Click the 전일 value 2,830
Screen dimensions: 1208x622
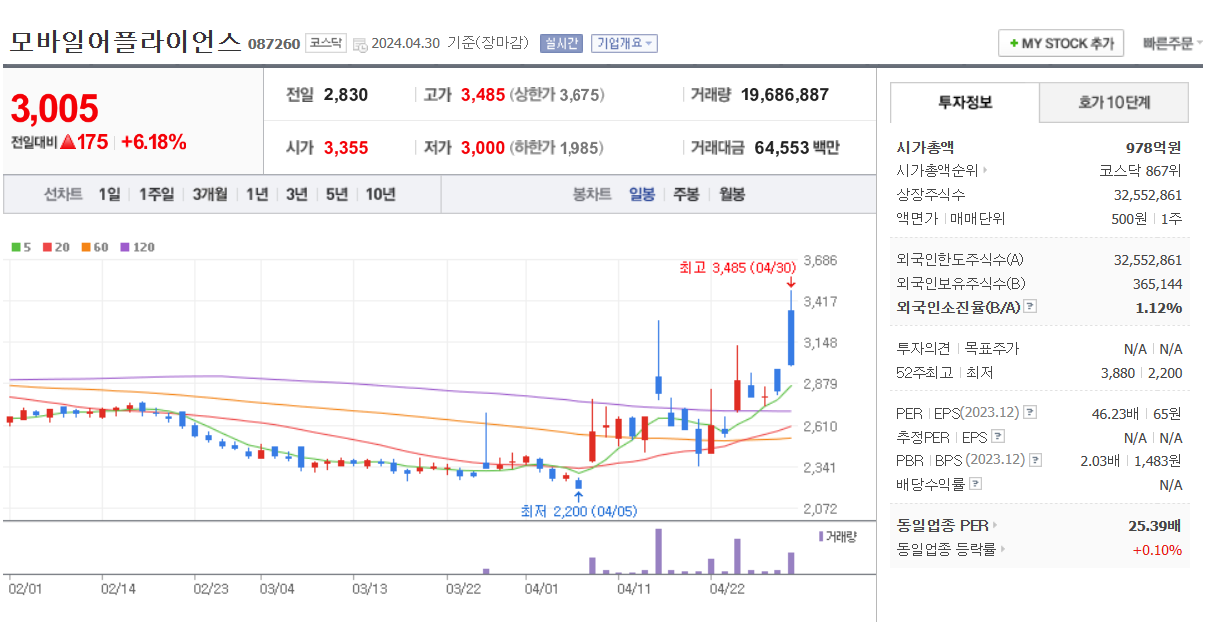(346, 95)
